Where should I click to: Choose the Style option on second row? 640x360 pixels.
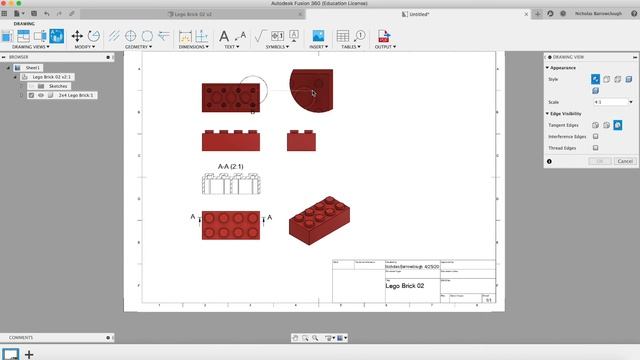click(596, 90)
